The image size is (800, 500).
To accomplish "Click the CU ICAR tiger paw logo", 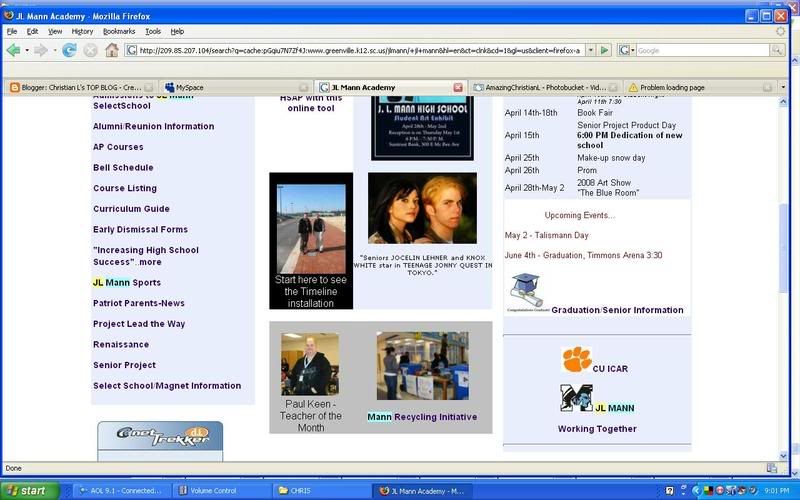I will (x=577, y=360).
